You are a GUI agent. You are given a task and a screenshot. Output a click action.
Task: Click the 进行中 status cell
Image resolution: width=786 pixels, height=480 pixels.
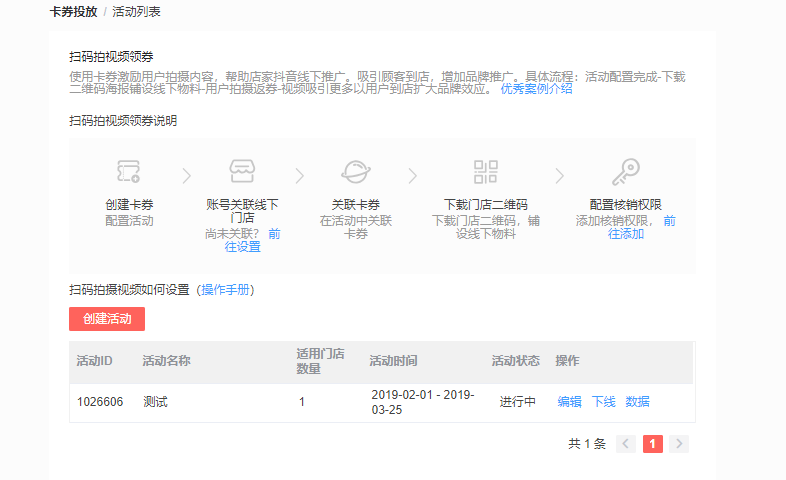pos(517,402)
